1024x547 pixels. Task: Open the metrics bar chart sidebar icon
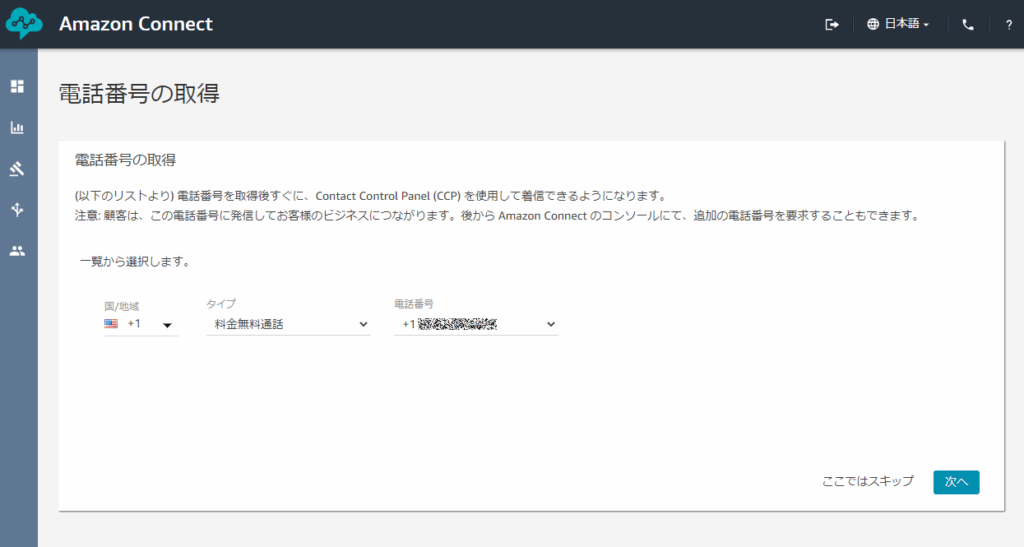(x=18, y=127)
